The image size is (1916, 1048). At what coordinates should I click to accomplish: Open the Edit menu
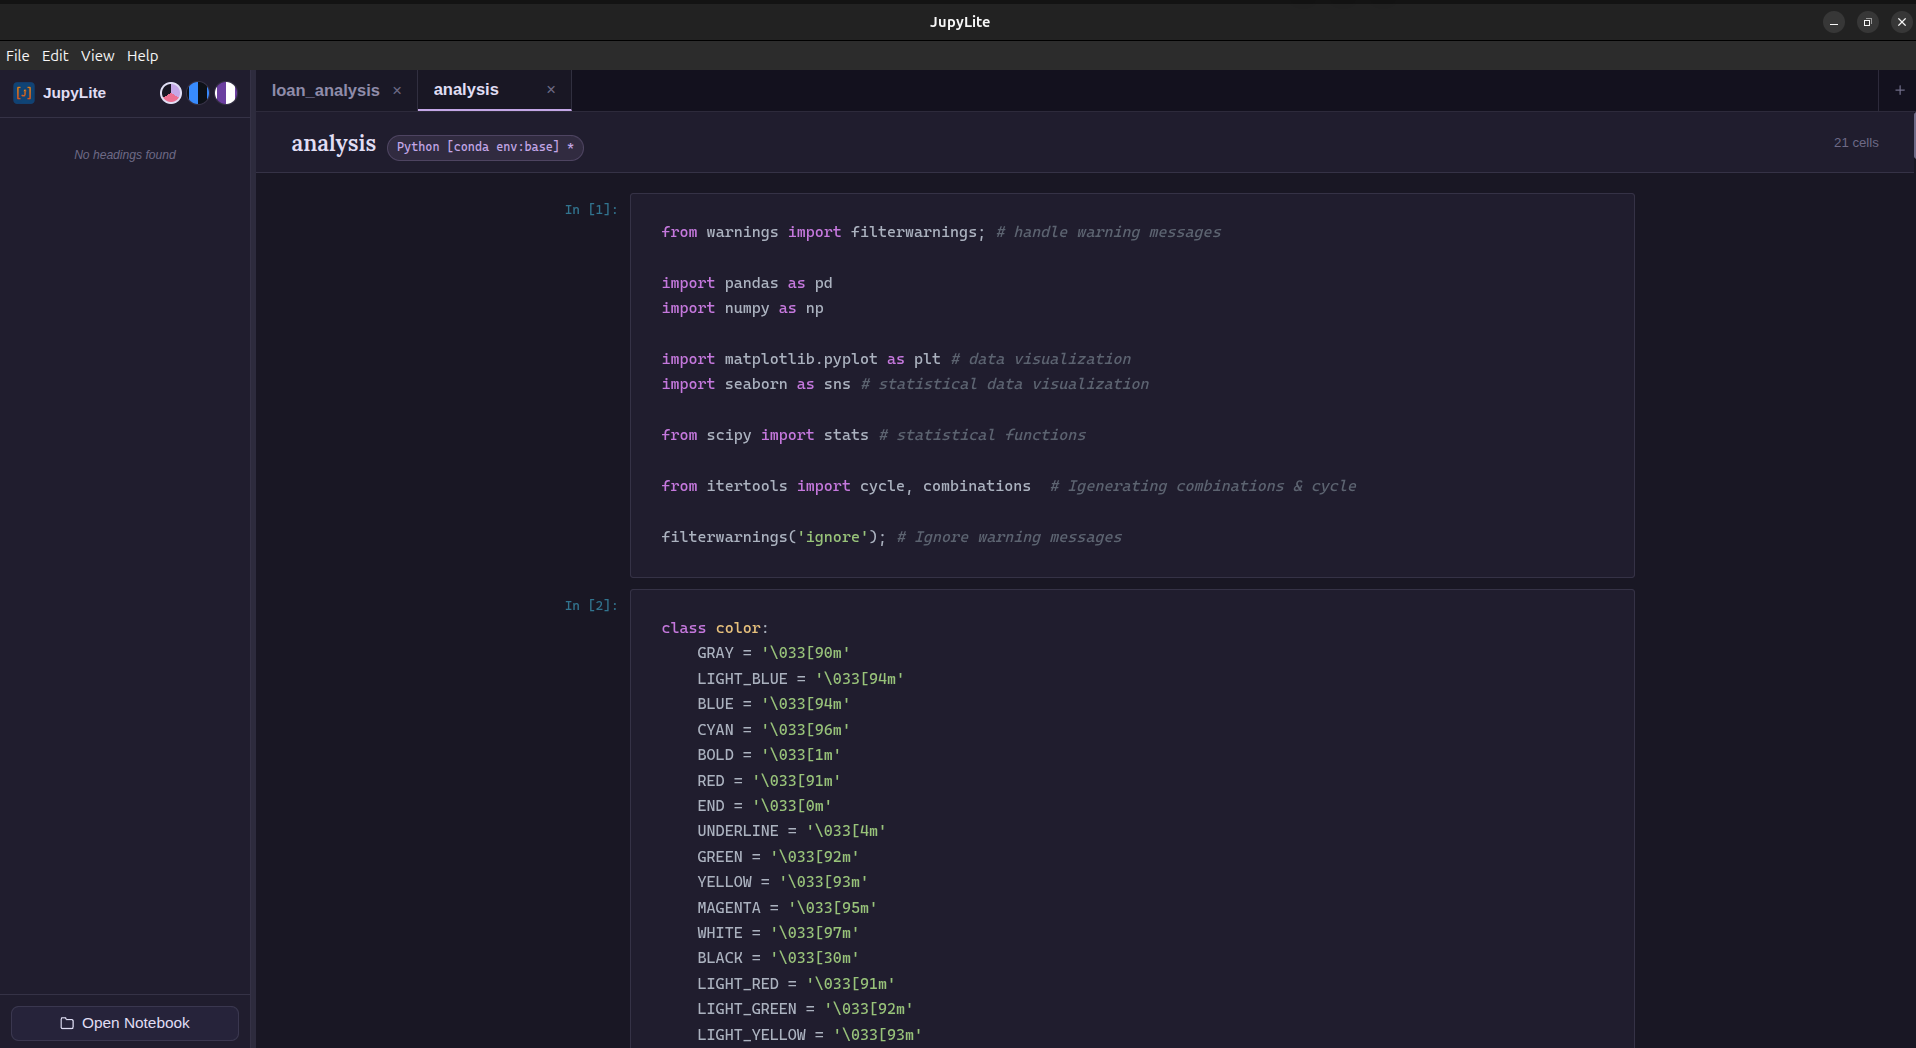54,55
